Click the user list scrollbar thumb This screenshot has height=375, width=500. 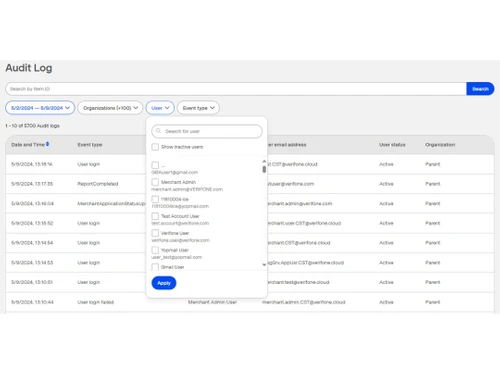coord(264,169)
